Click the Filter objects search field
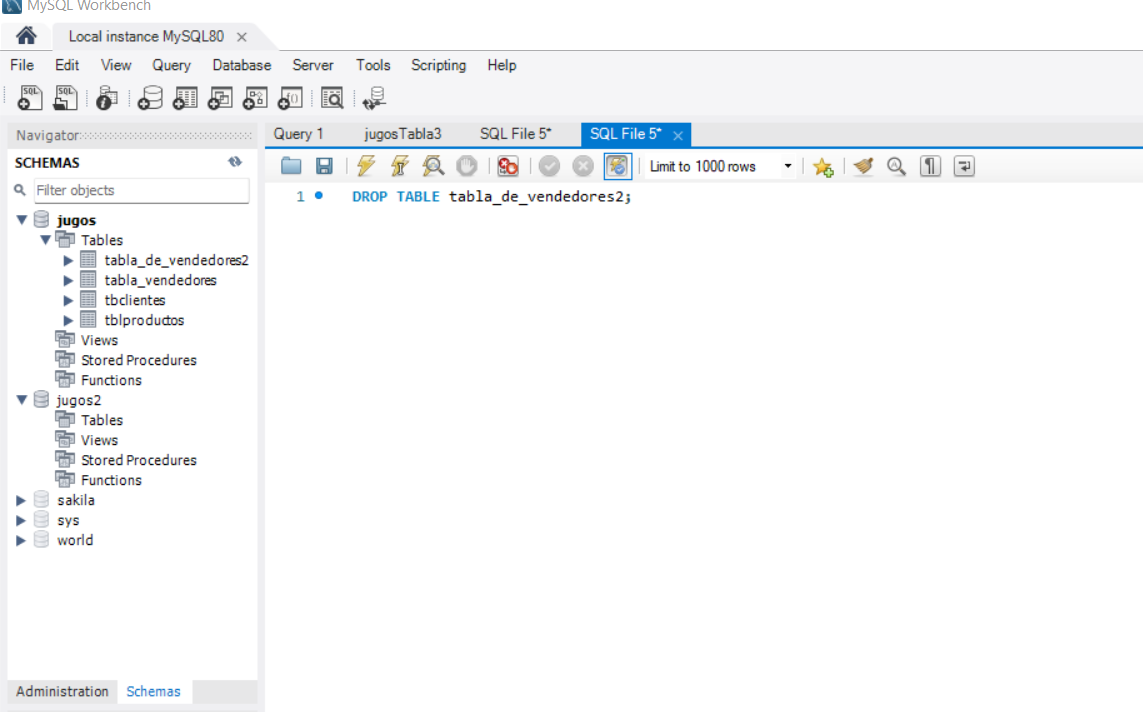Viewport: 1143px width, 712px height. tap(141, 190)
